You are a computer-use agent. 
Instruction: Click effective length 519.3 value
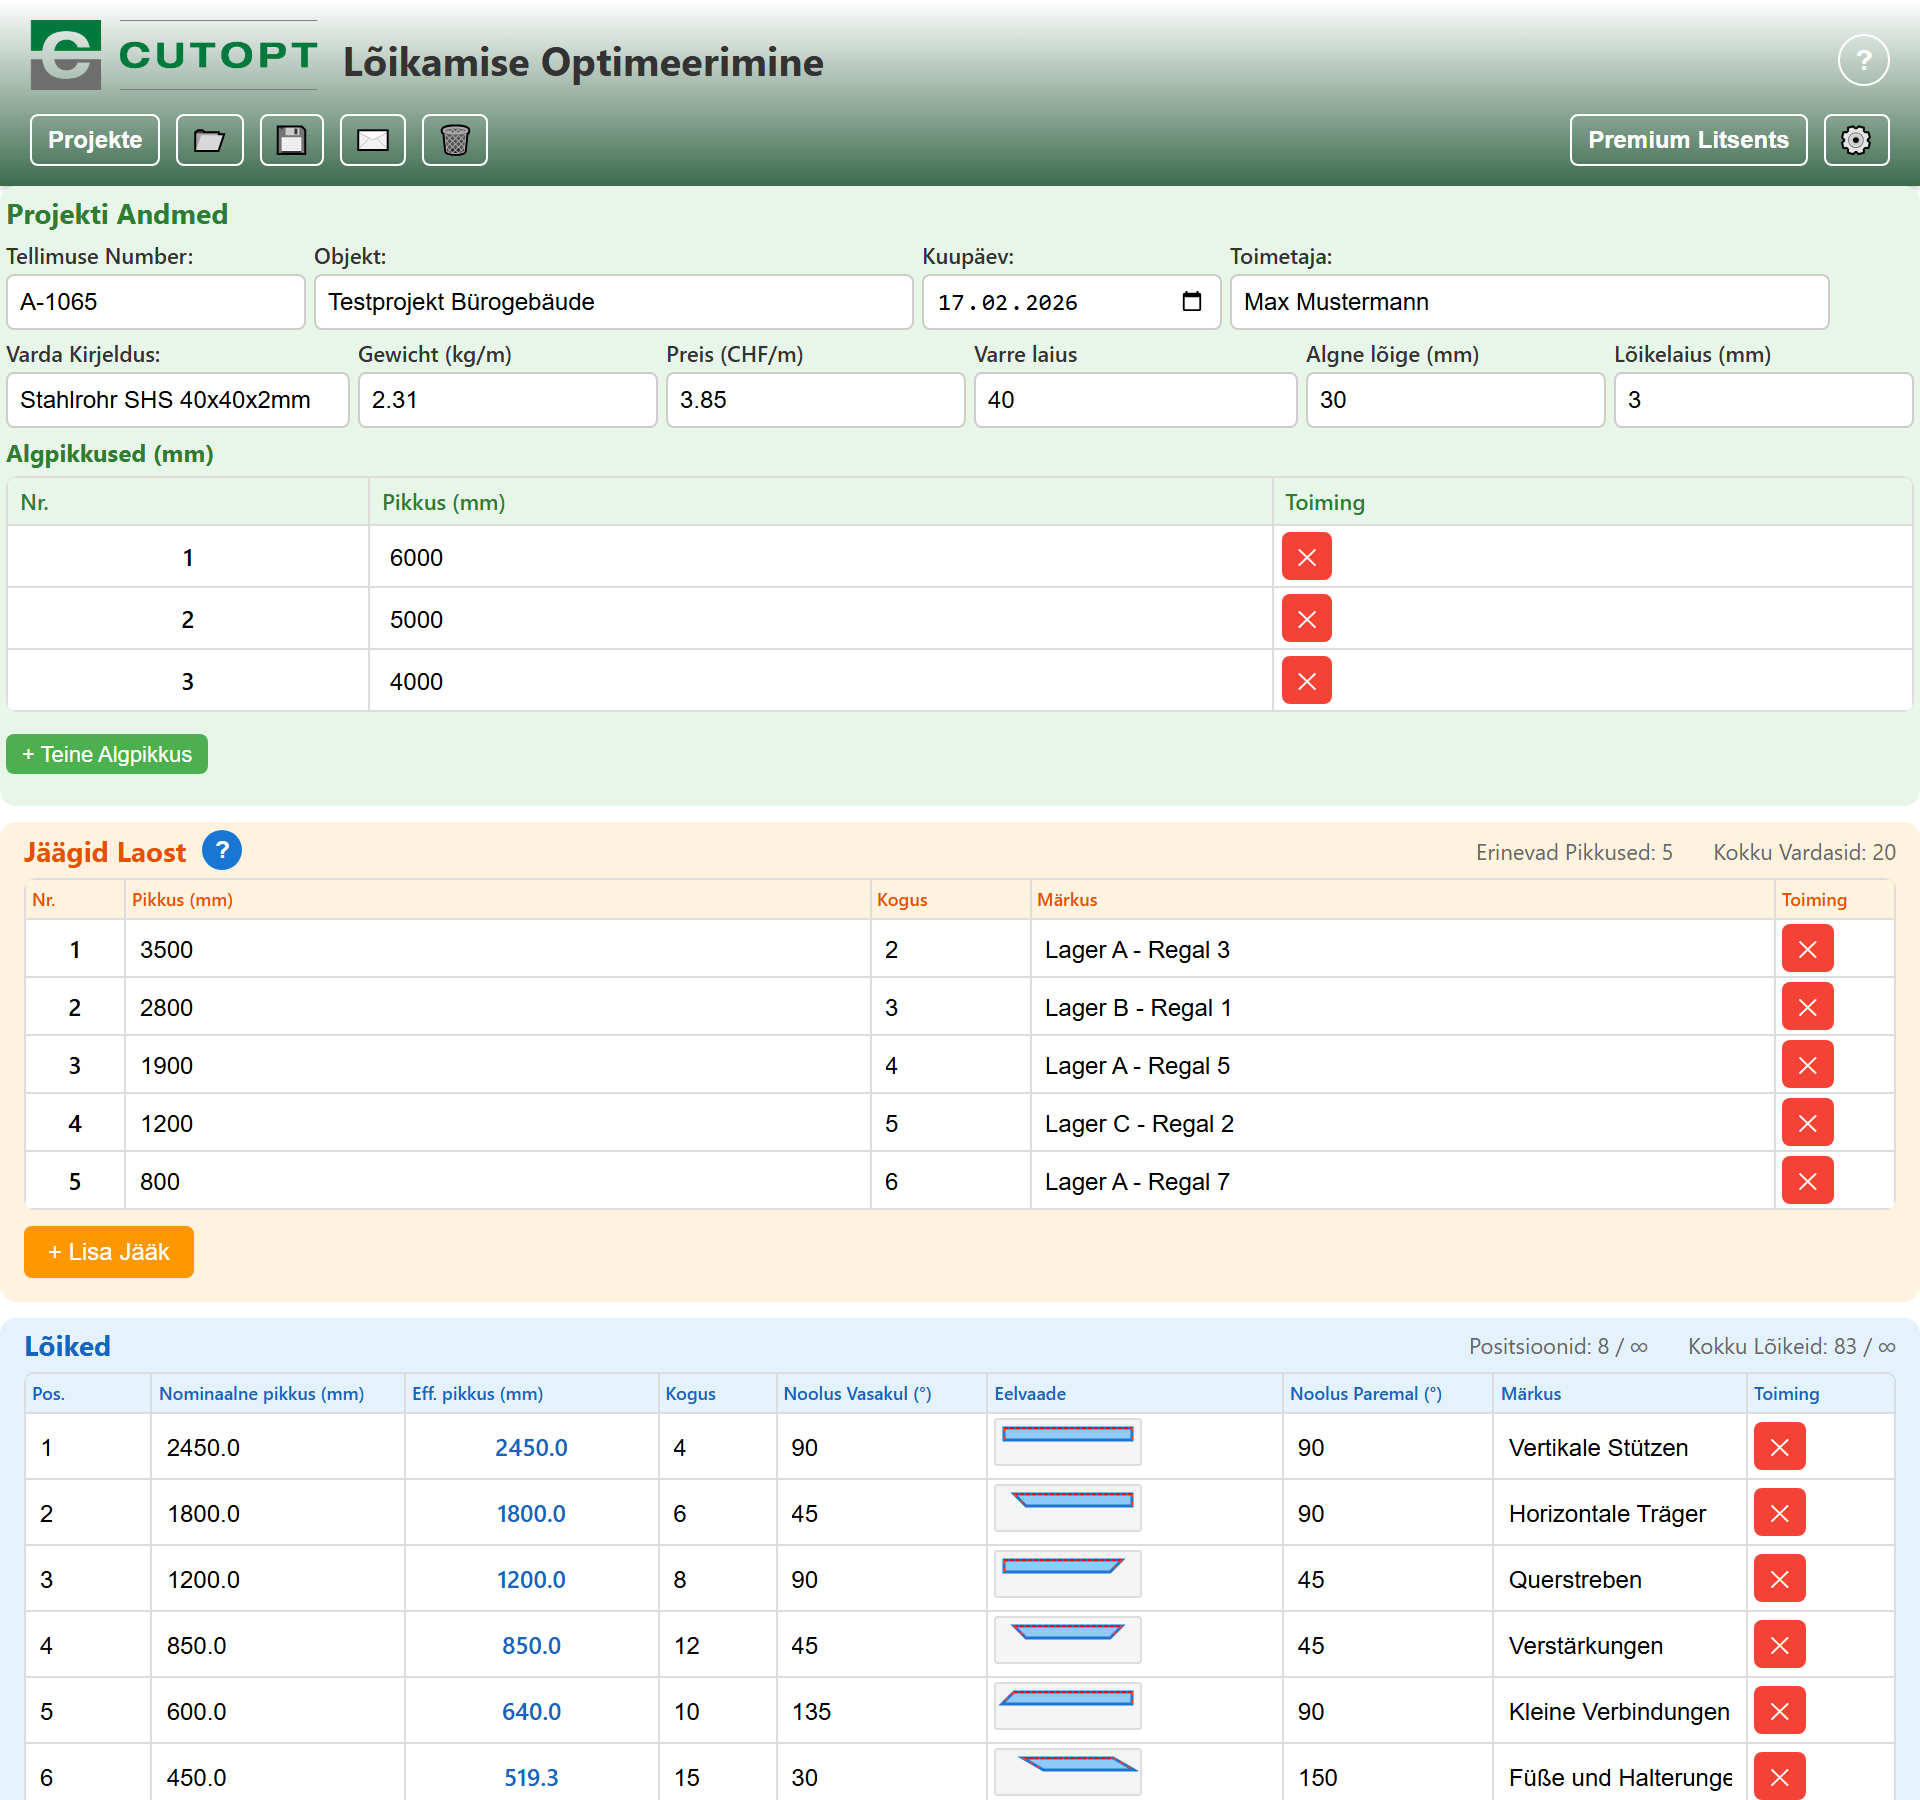tap(531, 1777)
